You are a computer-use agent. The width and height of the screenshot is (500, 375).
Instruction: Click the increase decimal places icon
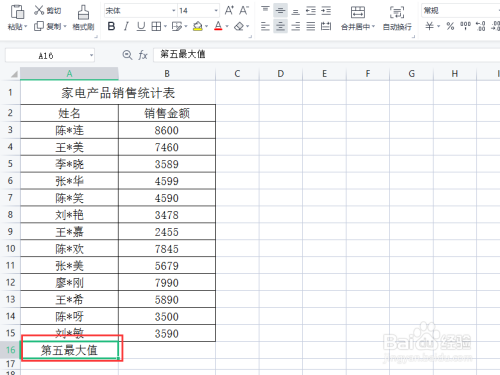(480, 26)
